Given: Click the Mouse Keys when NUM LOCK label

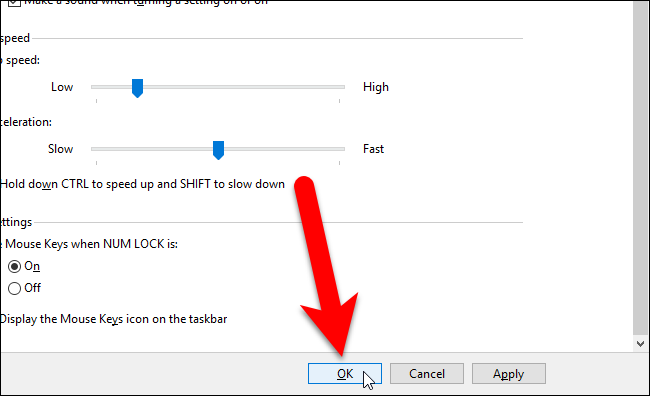Looking at the screenshot, I should click(89, 244).
